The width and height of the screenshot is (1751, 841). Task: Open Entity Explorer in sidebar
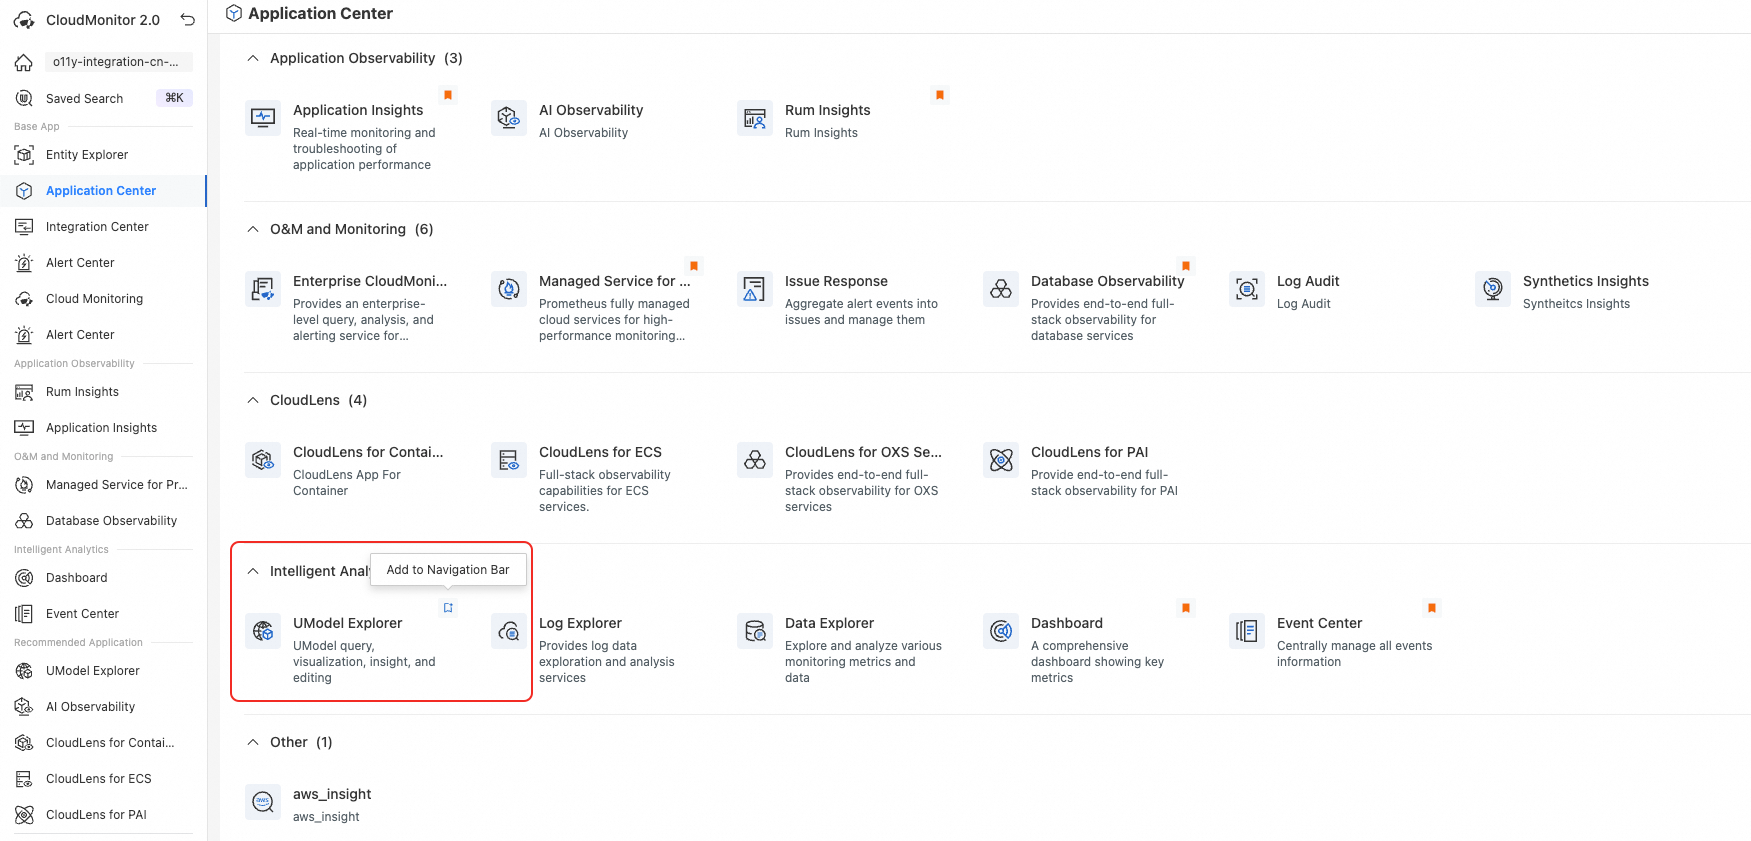(103, 155)
